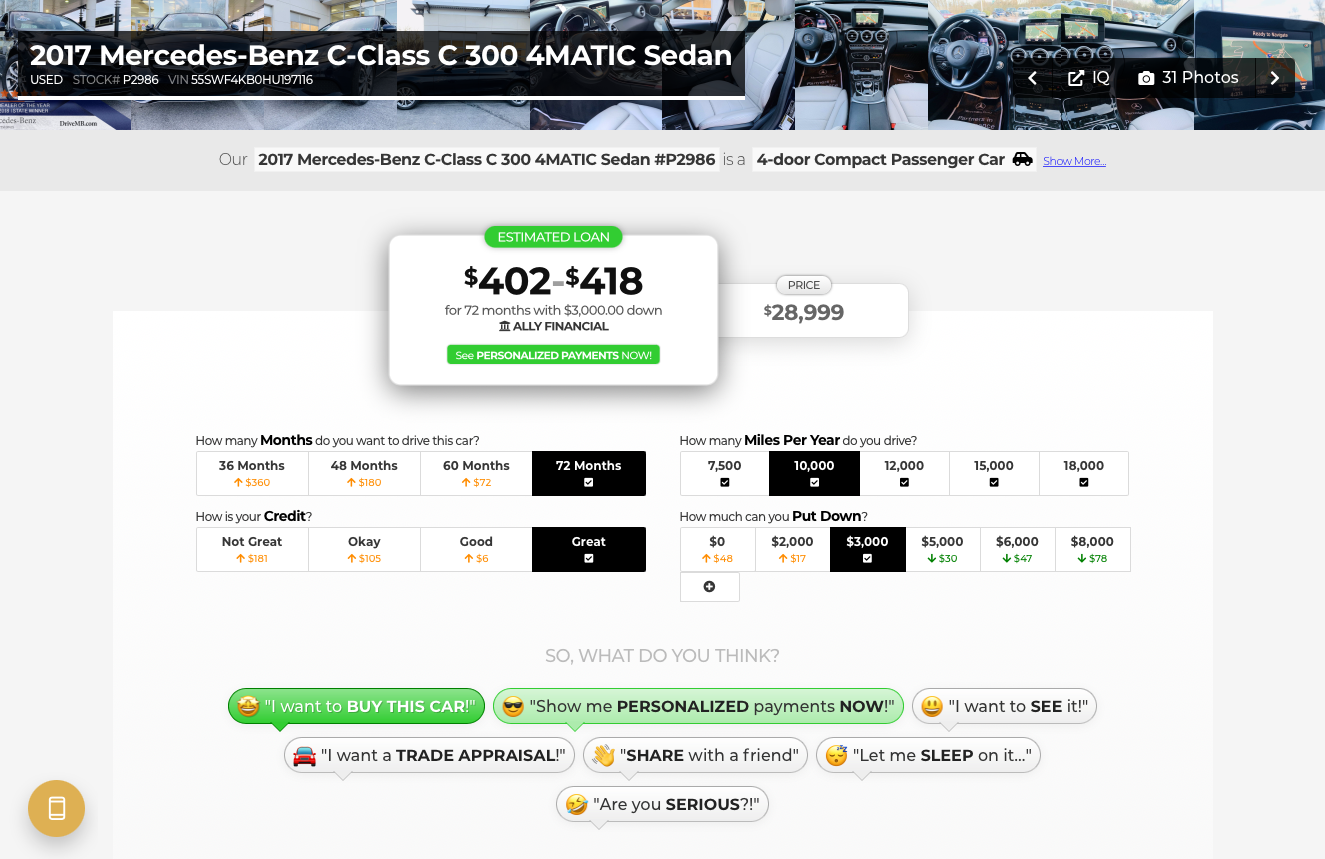Click vehicle title in header banner
Screen dimensions: 1325x859
tap(381, 55)
